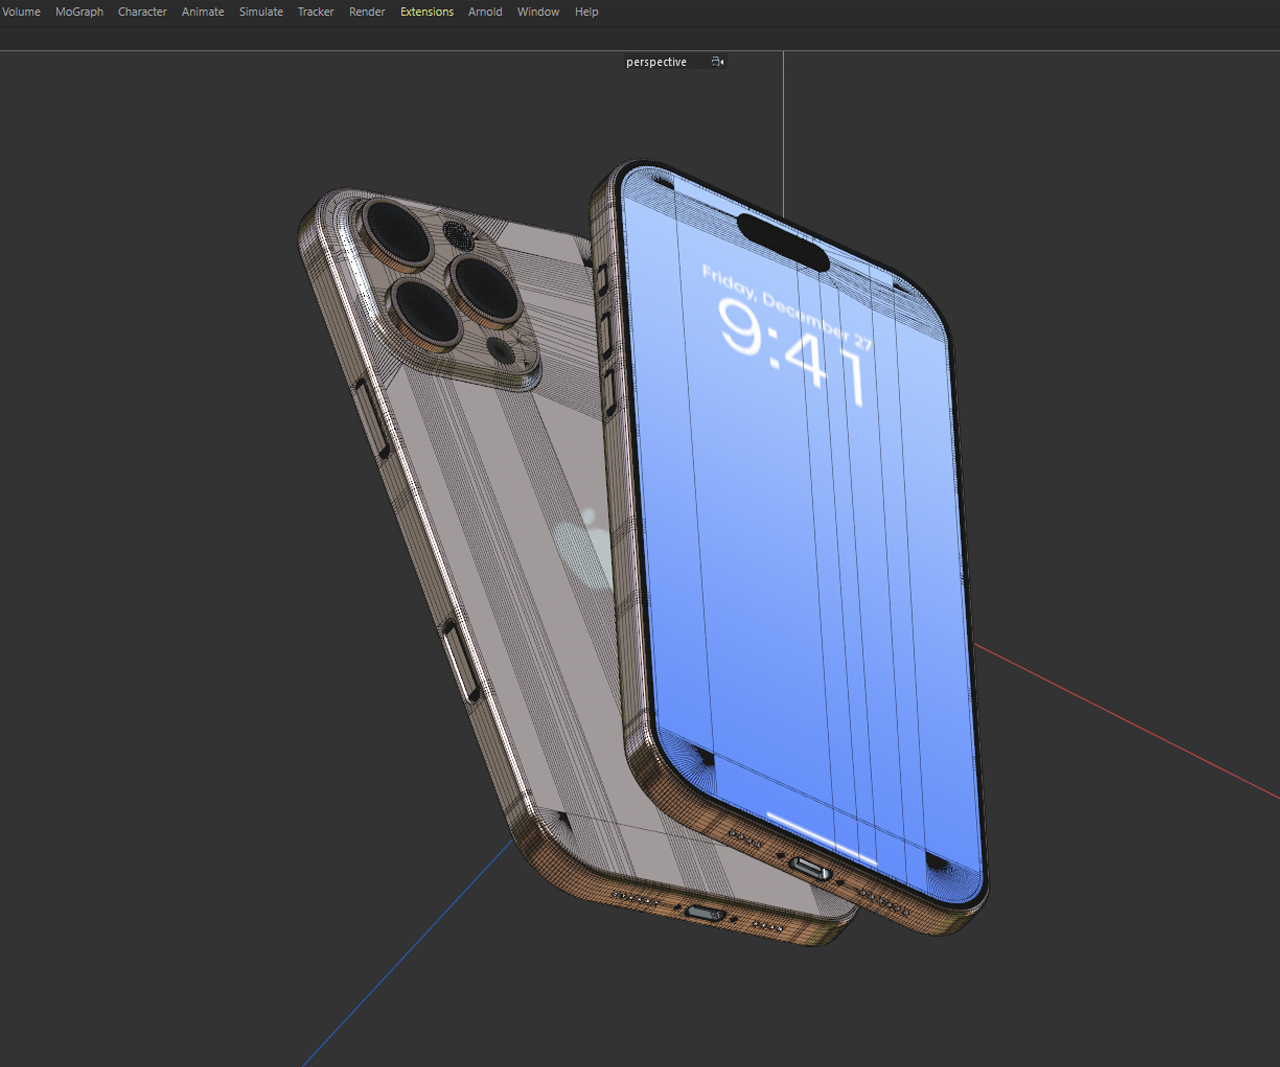Image resolution: width=1280 pixels, height=1067 pixels.
Task: Open the Tracker menu
Action: click(315, 11)
